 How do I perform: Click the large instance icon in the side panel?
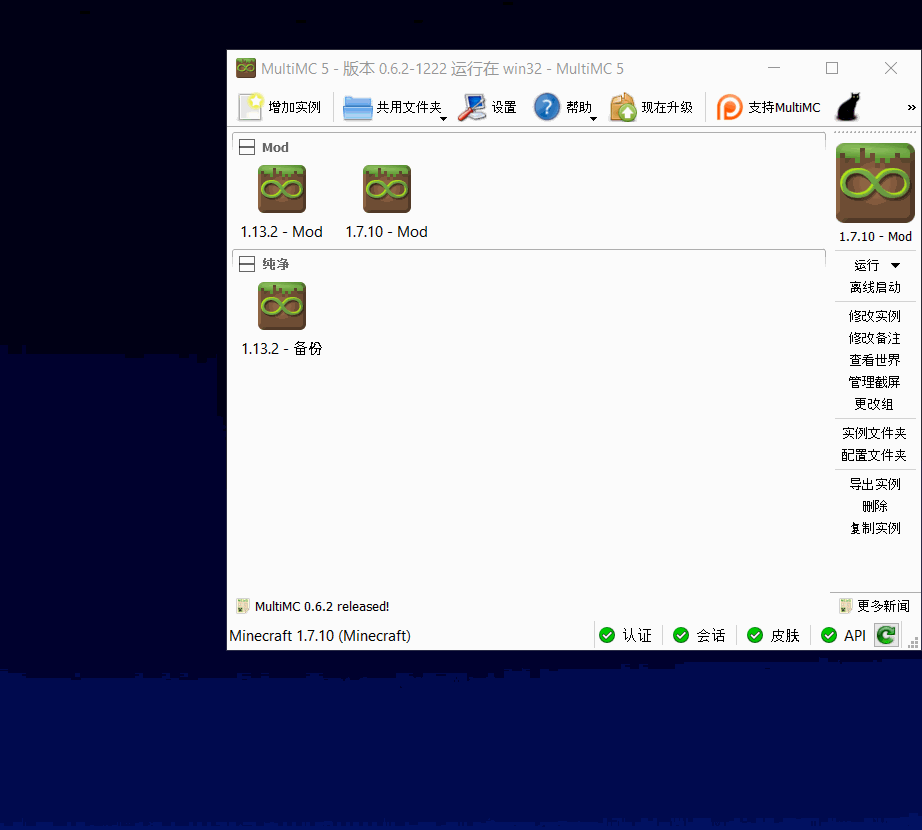875,183
